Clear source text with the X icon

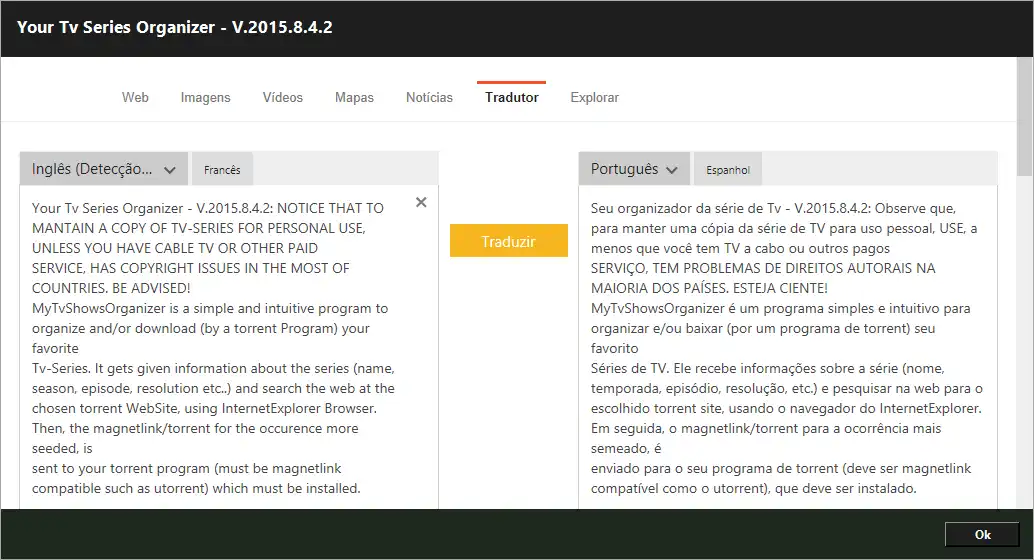[x=421, y=202]
